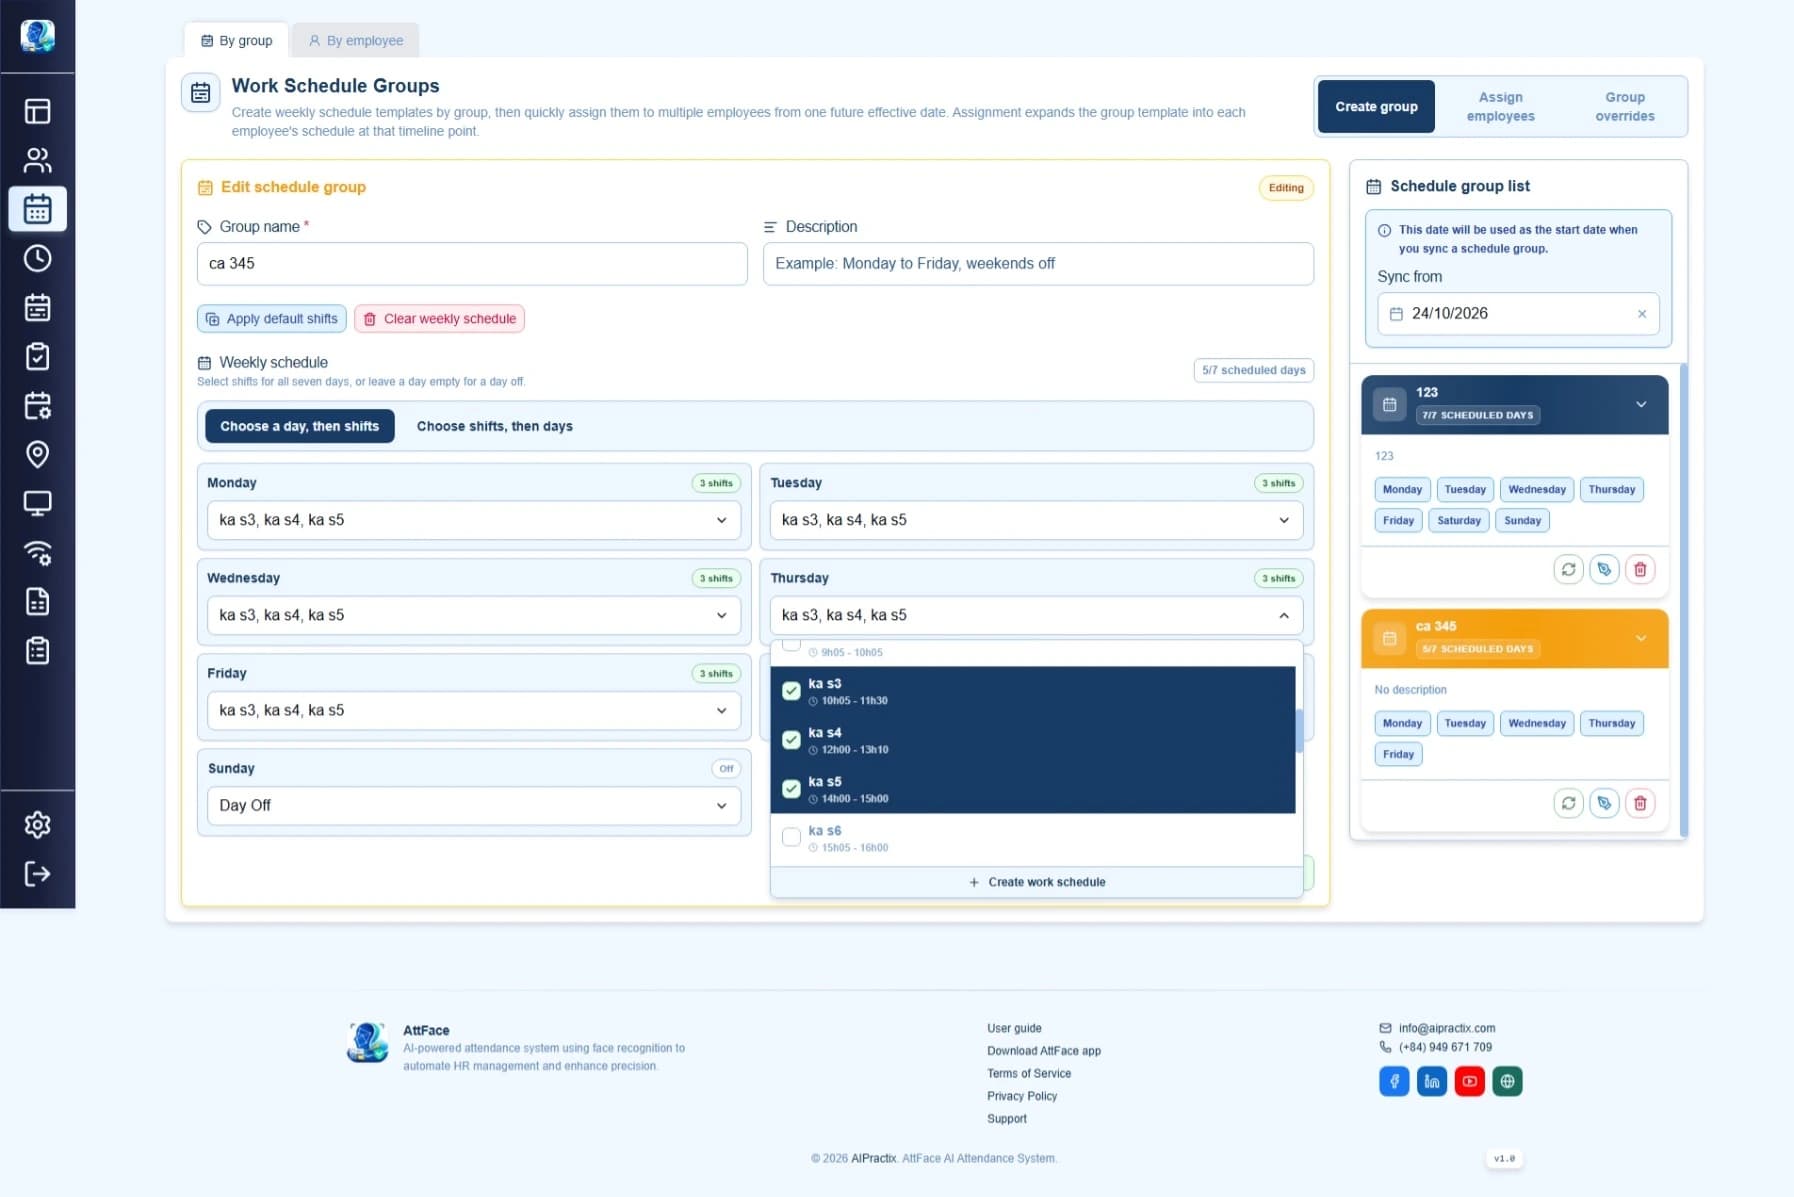Click Apply default shifts button
The height and width of the screenshot is (1197, 1794).
(x=272, y=319)
